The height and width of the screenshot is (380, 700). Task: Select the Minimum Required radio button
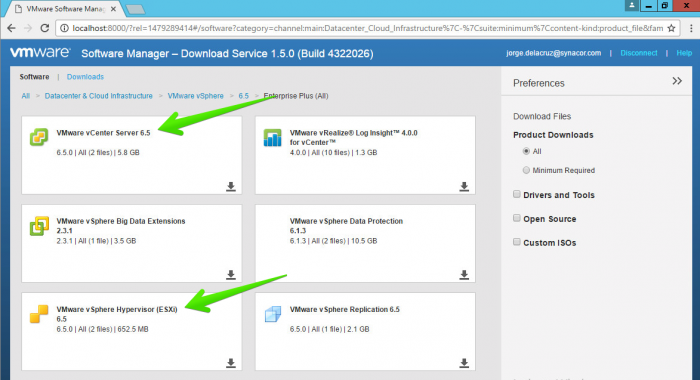(x=526, y=170)
